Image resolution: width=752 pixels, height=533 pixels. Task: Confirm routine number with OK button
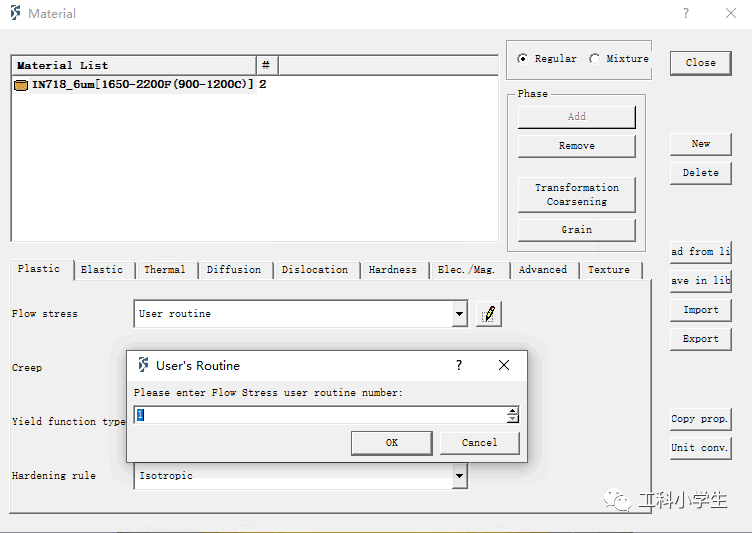pyautogui.click(x=392, y=442)
